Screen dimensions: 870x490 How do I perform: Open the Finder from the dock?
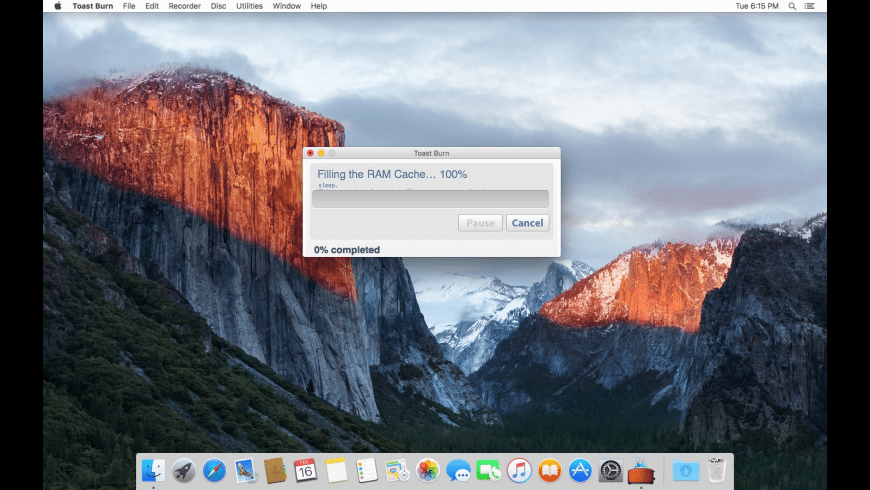coord(153,471)
